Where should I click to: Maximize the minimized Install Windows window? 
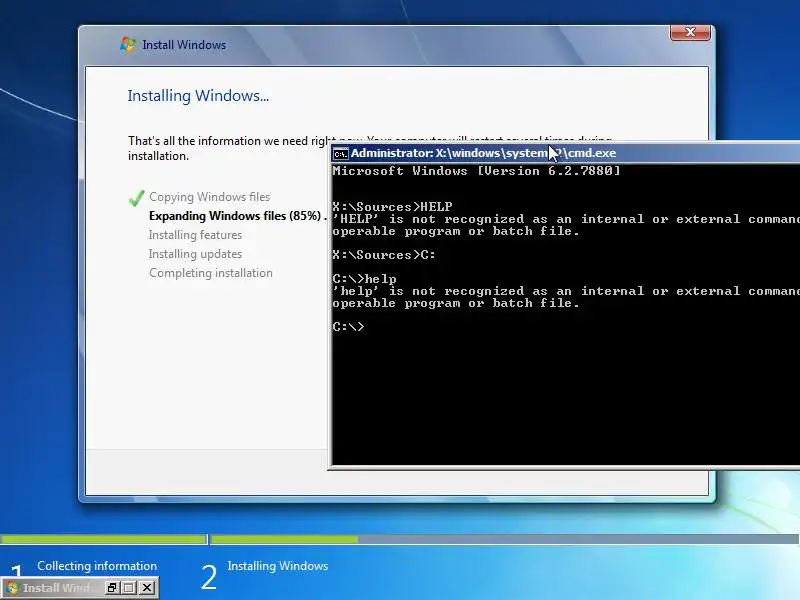tap(130, 588)
